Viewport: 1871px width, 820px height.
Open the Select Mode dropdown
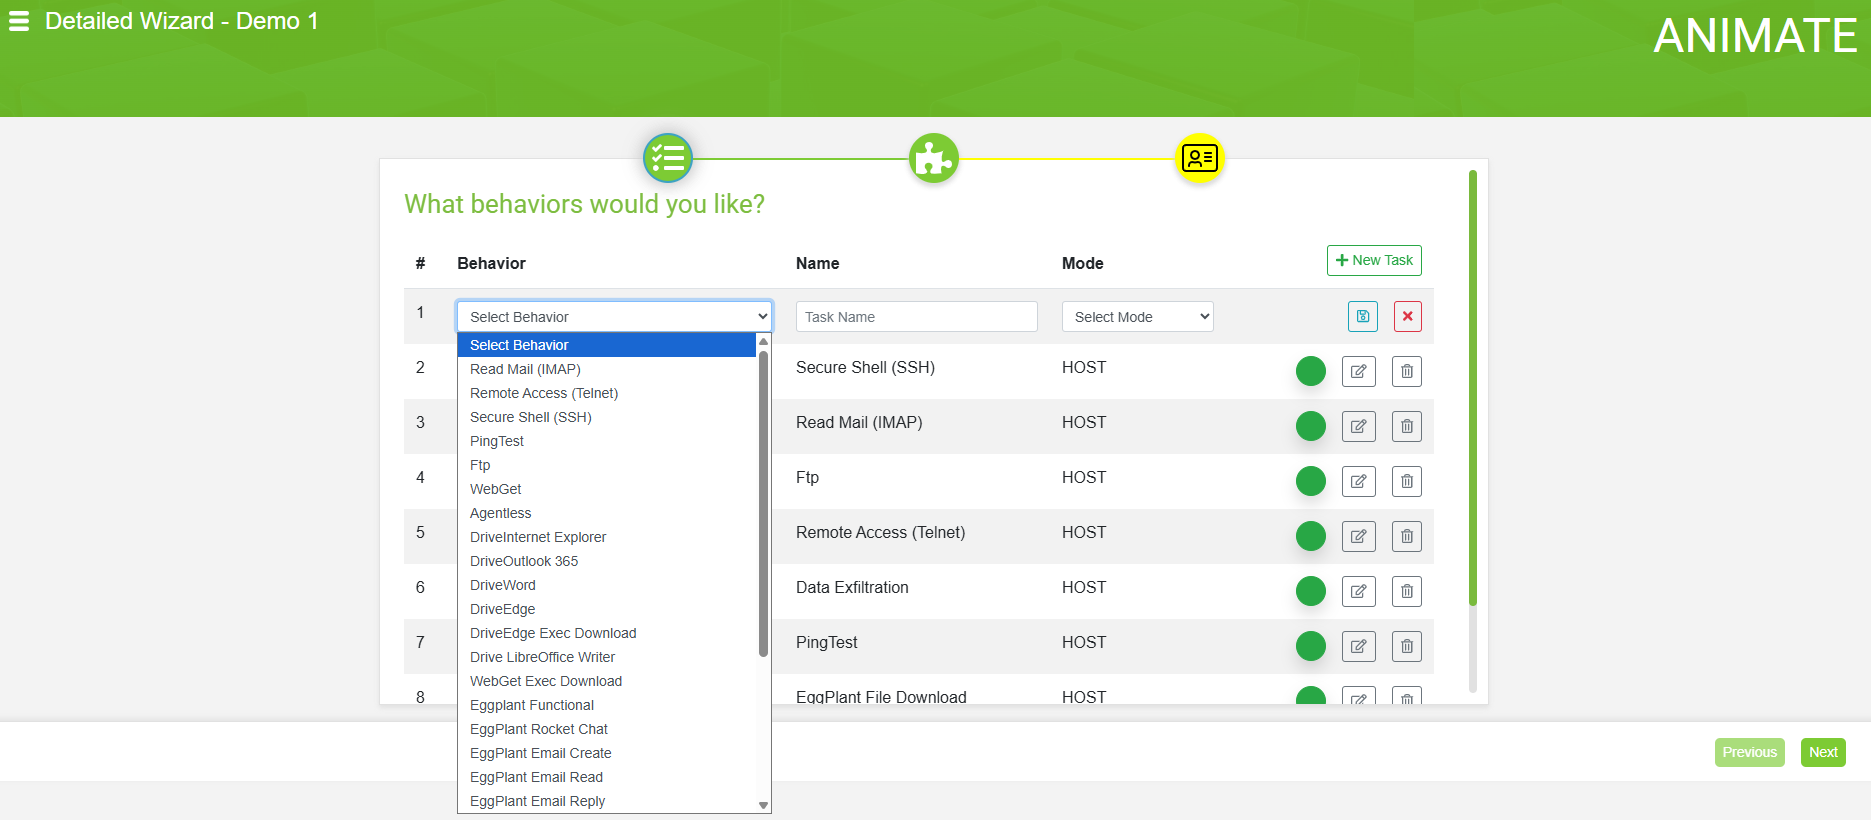click(1137, 316)
